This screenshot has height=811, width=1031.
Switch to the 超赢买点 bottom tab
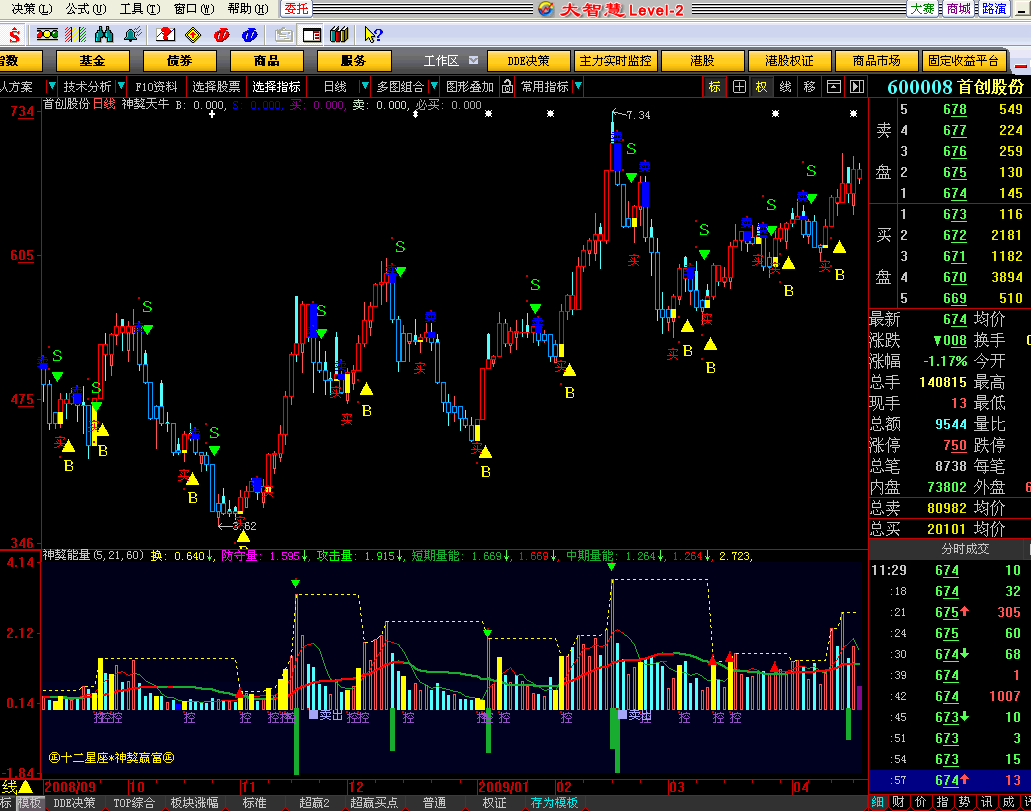pos(374,803)
